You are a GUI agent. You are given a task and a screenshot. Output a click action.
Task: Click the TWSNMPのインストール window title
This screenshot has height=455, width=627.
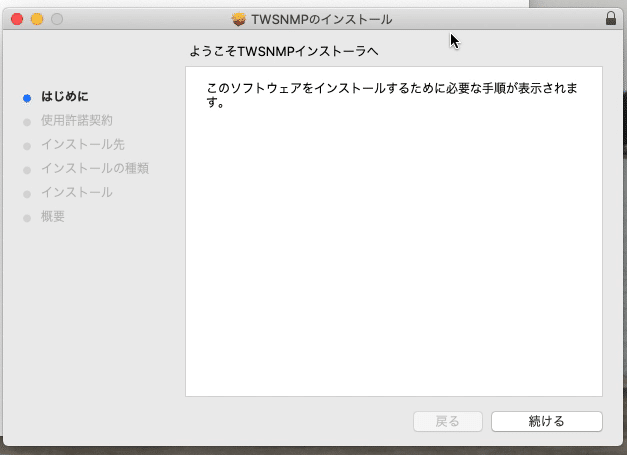[x=321, y=19]
